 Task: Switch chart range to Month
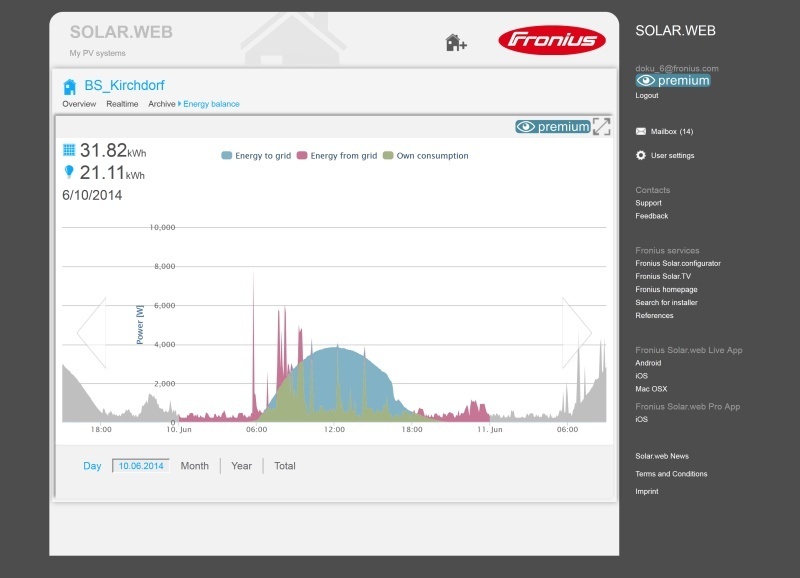pyautogui.click(x=194, y=466)
